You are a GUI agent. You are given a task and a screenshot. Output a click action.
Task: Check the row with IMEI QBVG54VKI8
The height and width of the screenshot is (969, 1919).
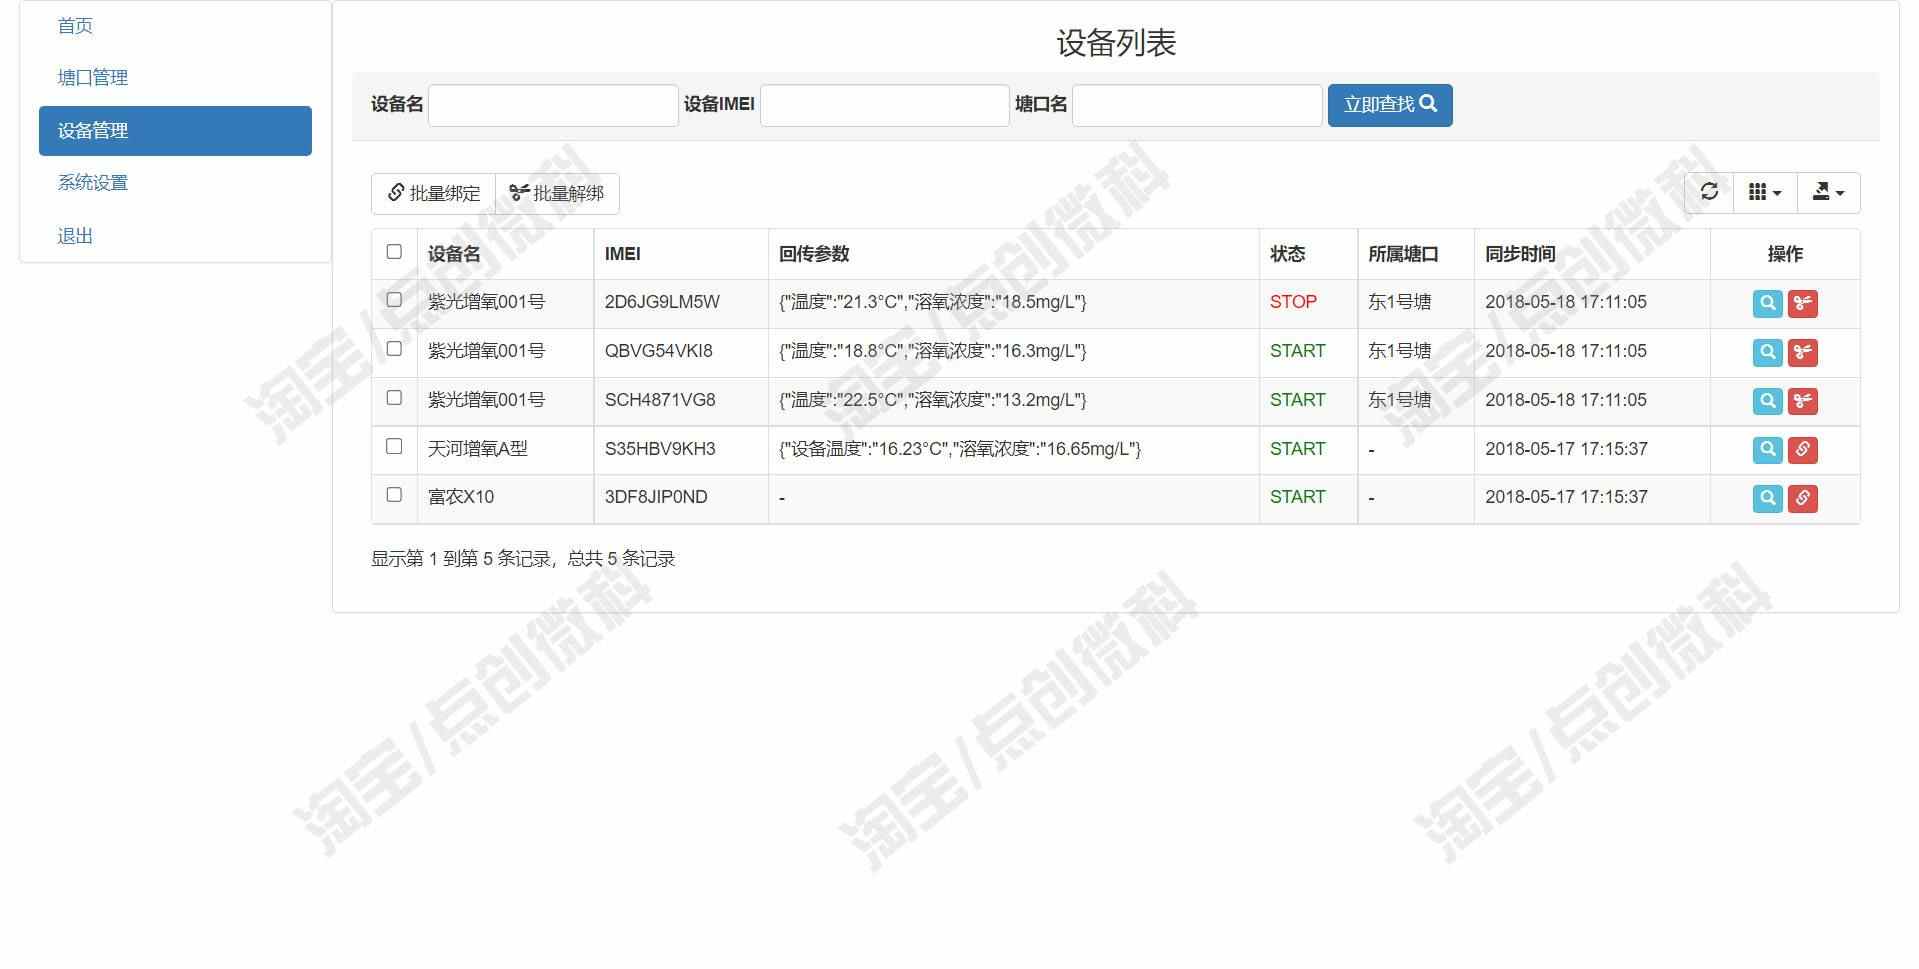[394, 349]
